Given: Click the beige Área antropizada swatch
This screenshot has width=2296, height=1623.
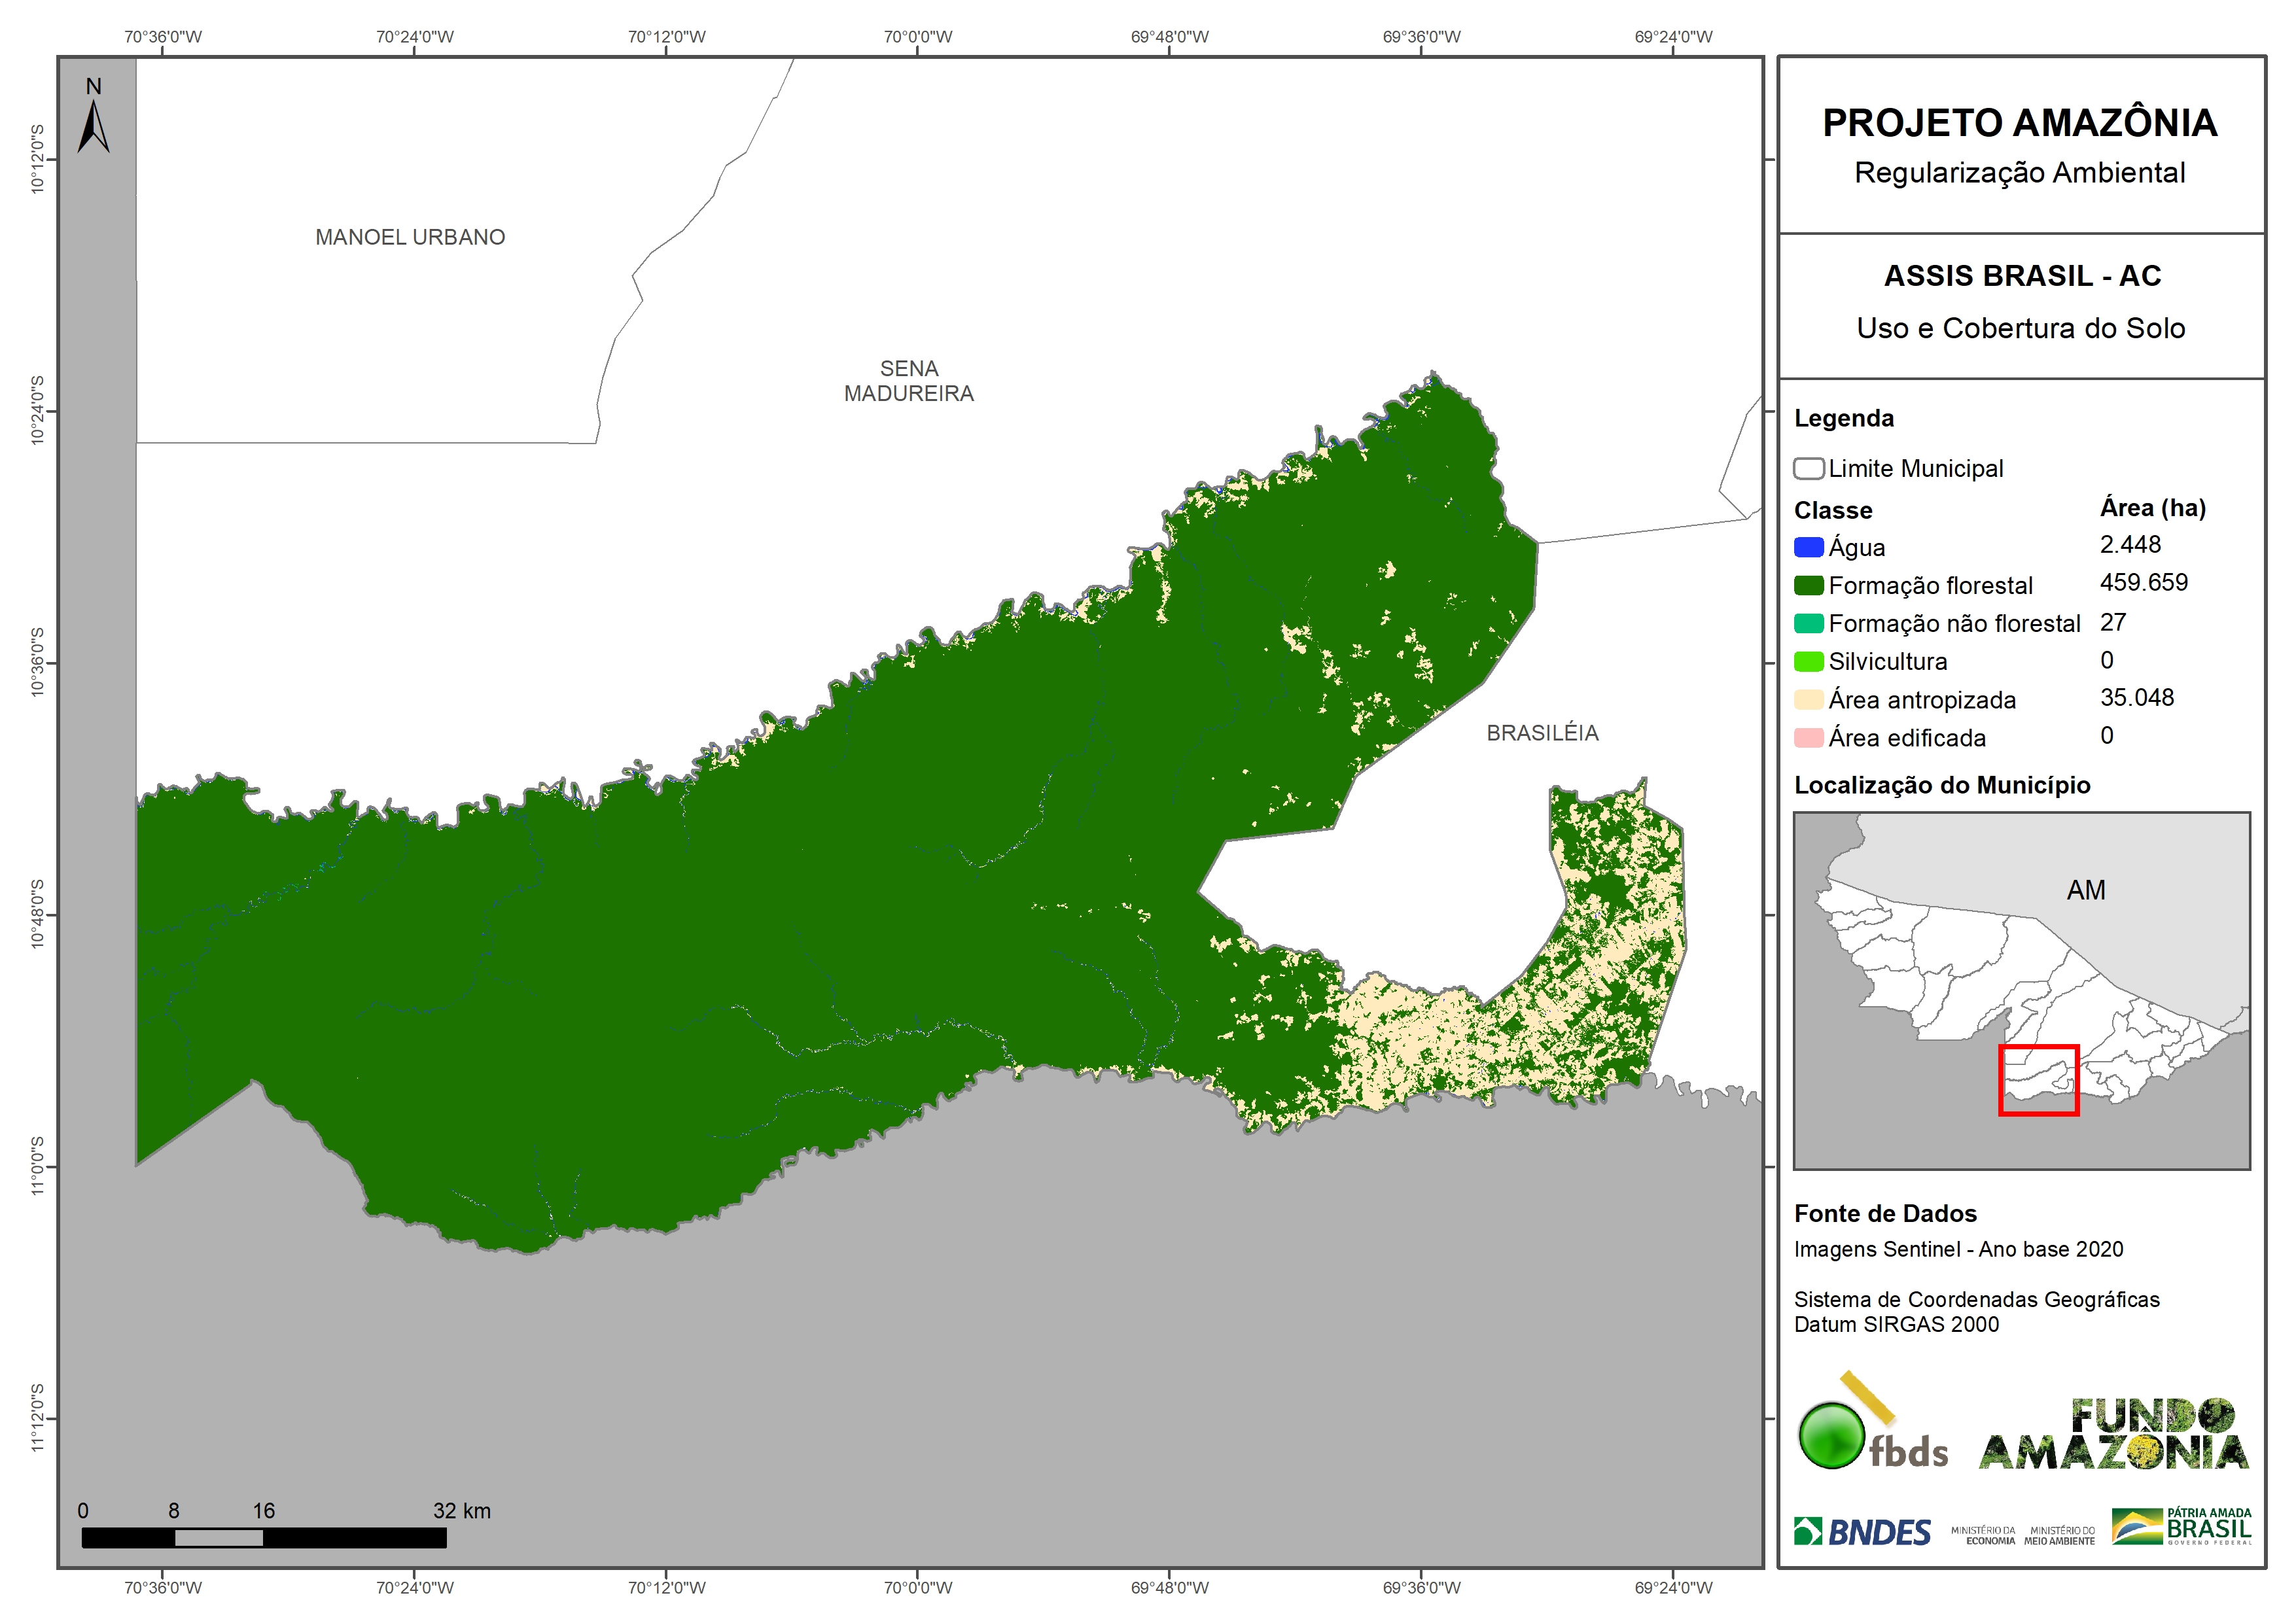Looking at the screenshot, I should tap(1808, 700).
